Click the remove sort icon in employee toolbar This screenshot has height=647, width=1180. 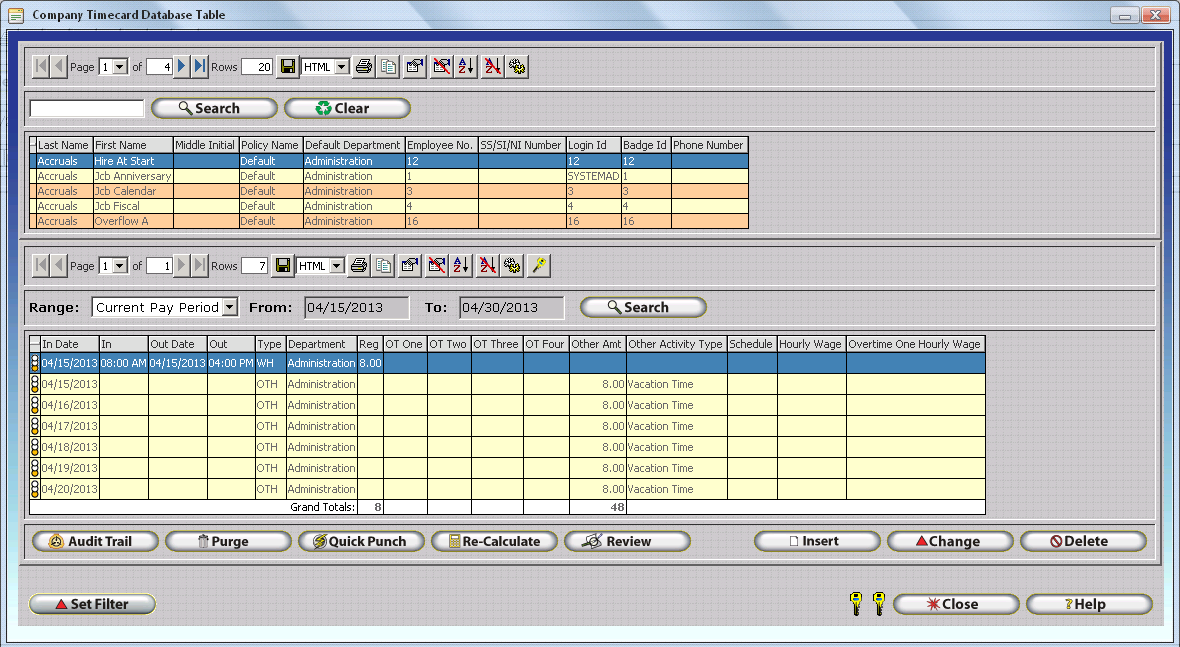coord(492,67)
